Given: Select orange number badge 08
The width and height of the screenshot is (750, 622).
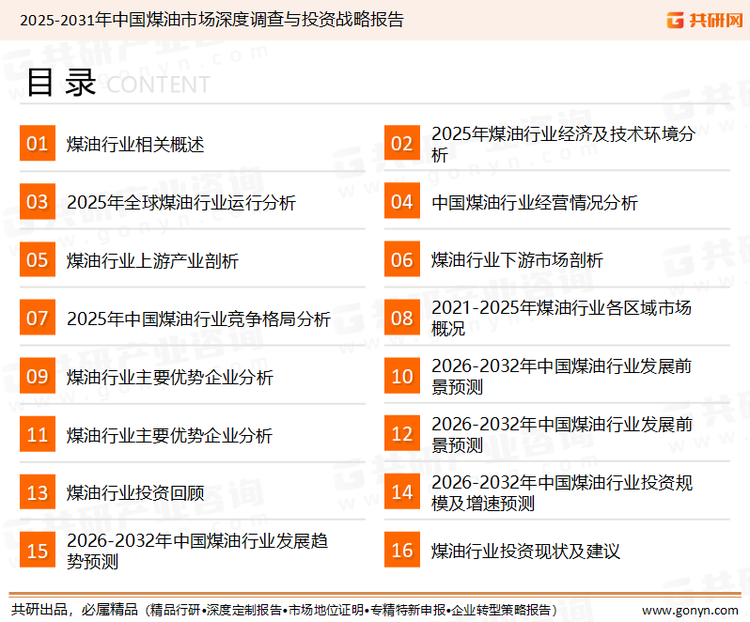Looking at the screenshot, I should tap(402, 318).
